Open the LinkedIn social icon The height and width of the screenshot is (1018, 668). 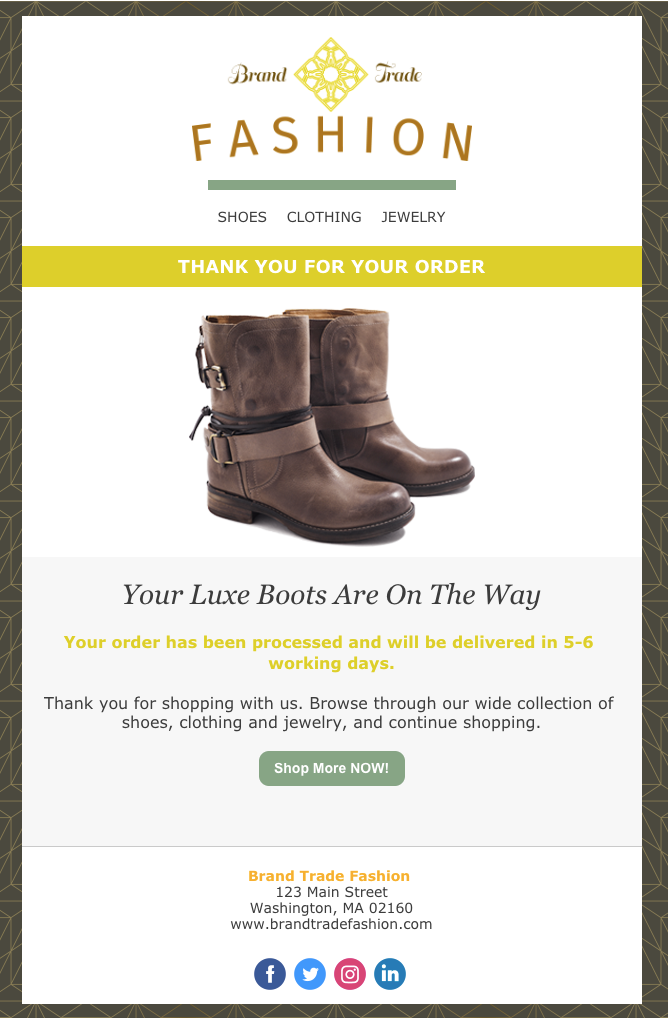(390, 973)
